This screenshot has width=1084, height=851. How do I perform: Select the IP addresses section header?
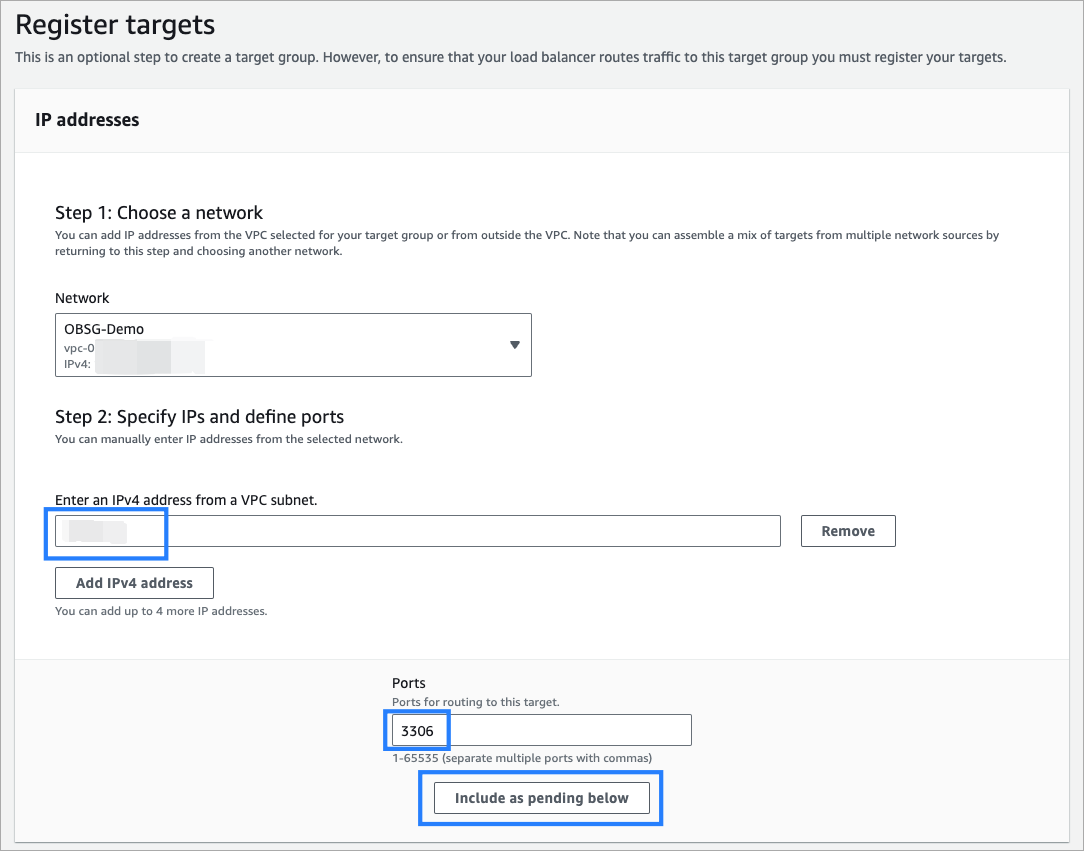[88, 120]
